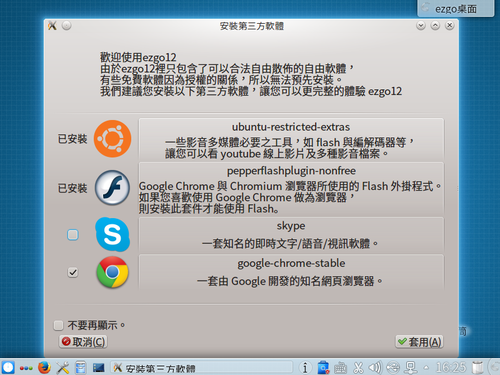Select the ubuntu-restricted-extras description panel
The image size is (500, 375).
291,140
